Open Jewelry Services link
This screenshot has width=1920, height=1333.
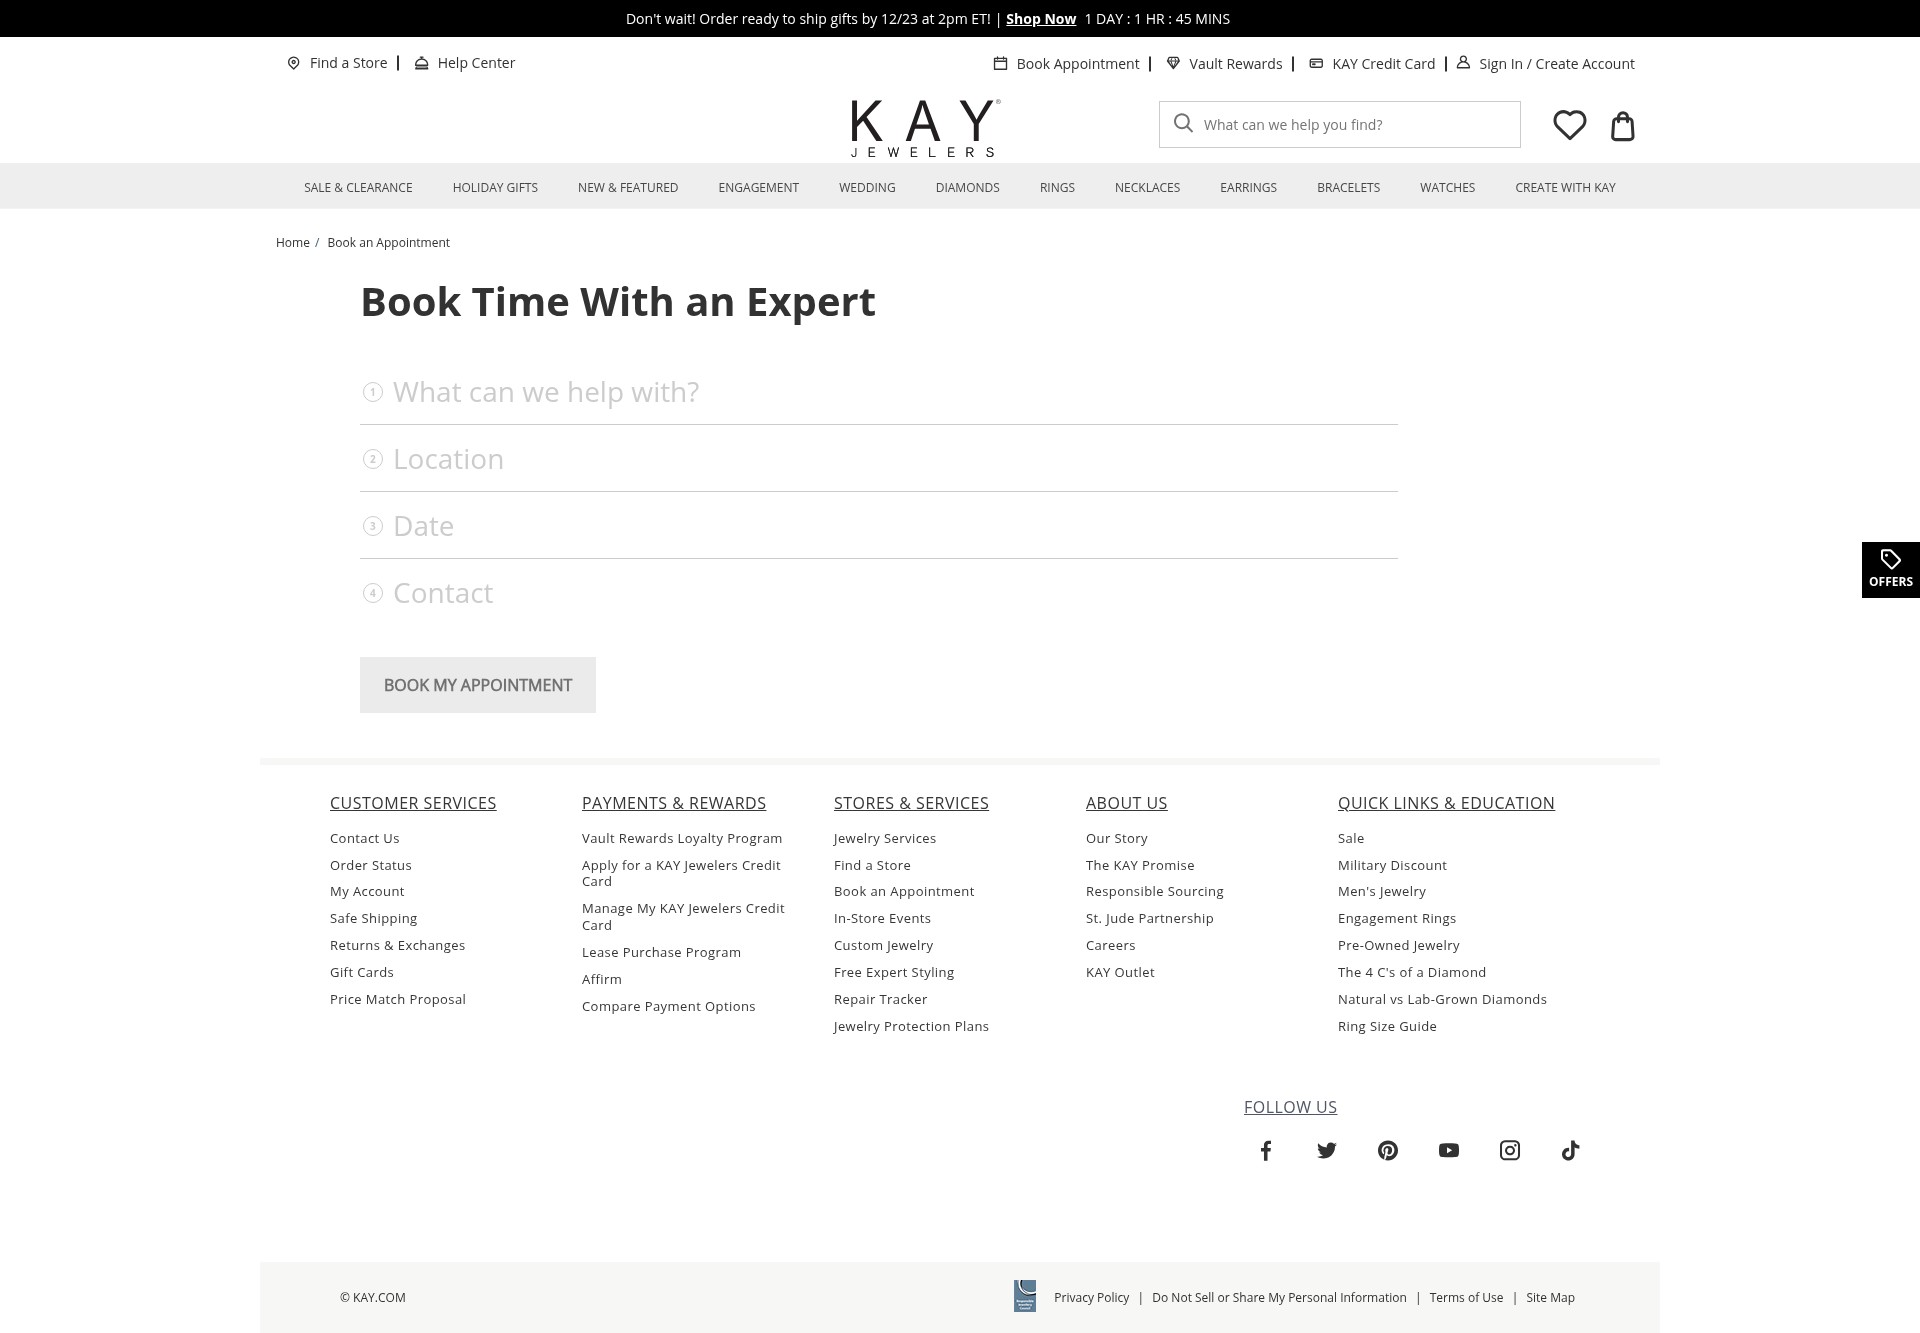(885, 838)
